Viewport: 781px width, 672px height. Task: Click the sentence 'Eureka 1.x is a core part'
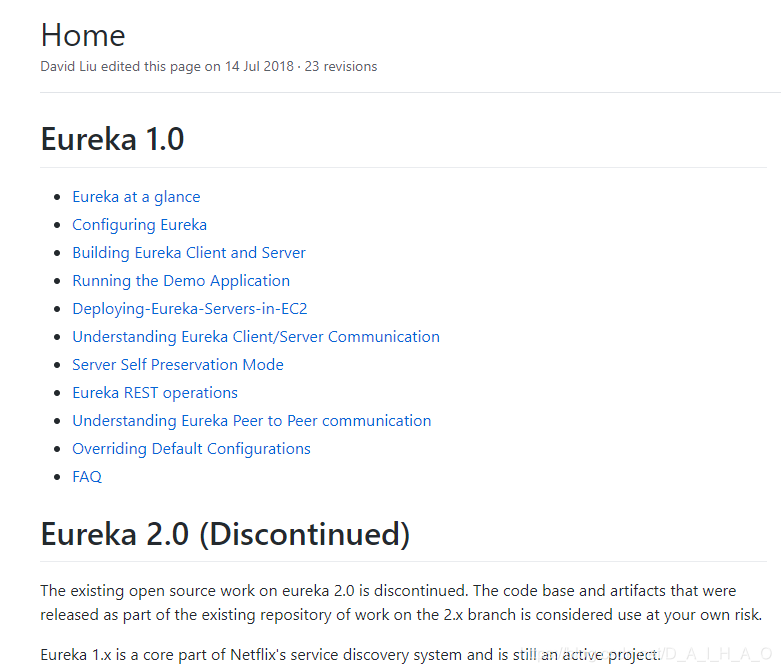350,655
